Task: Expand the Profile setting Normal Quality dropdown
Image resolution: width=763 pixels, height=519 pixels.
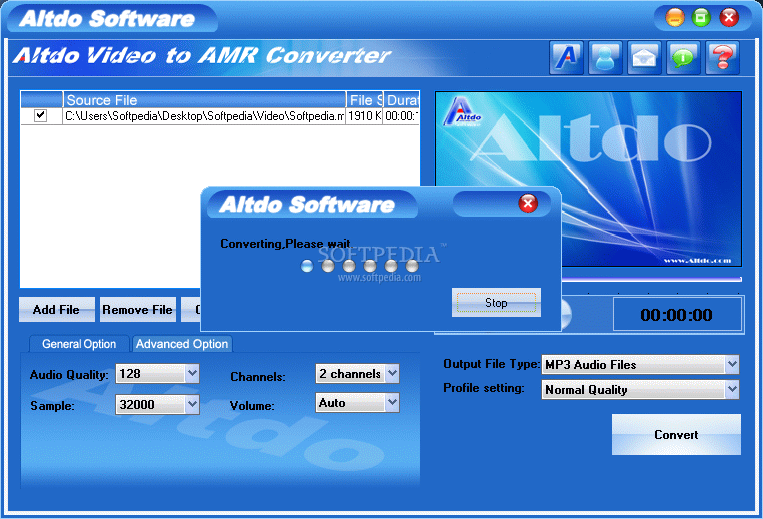Action: coord(732,389)
